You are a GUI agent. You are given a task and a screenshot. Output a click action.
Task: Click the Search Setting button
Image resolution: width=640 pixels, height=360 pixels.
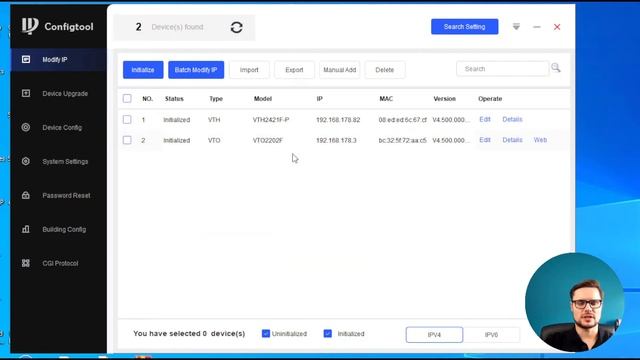[x=464, y=27]
